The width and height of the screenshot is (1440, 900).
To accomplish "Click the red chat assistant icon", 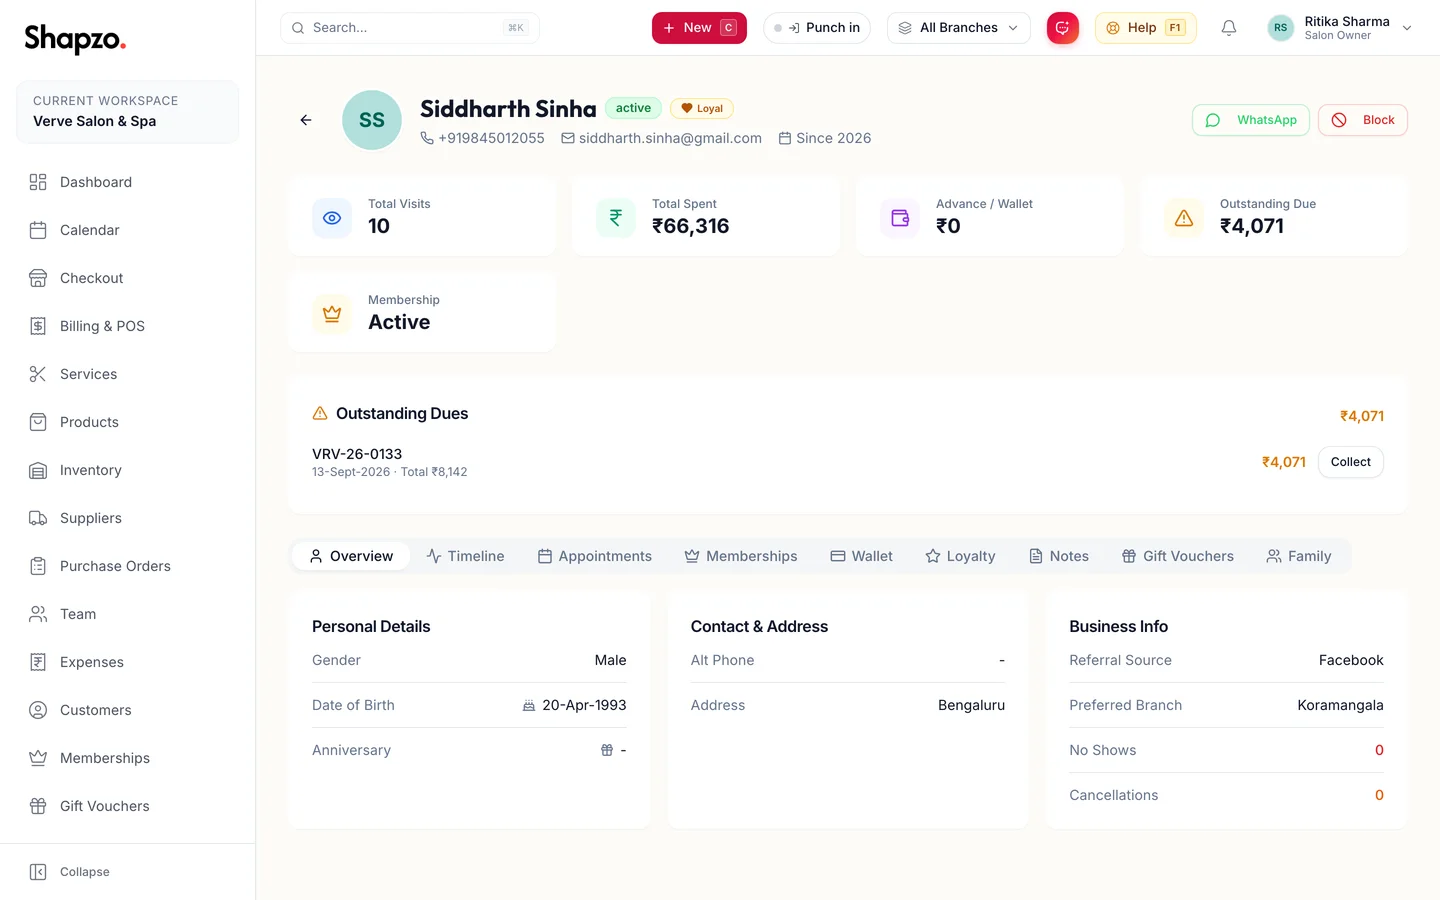I will coord(1062,28).
